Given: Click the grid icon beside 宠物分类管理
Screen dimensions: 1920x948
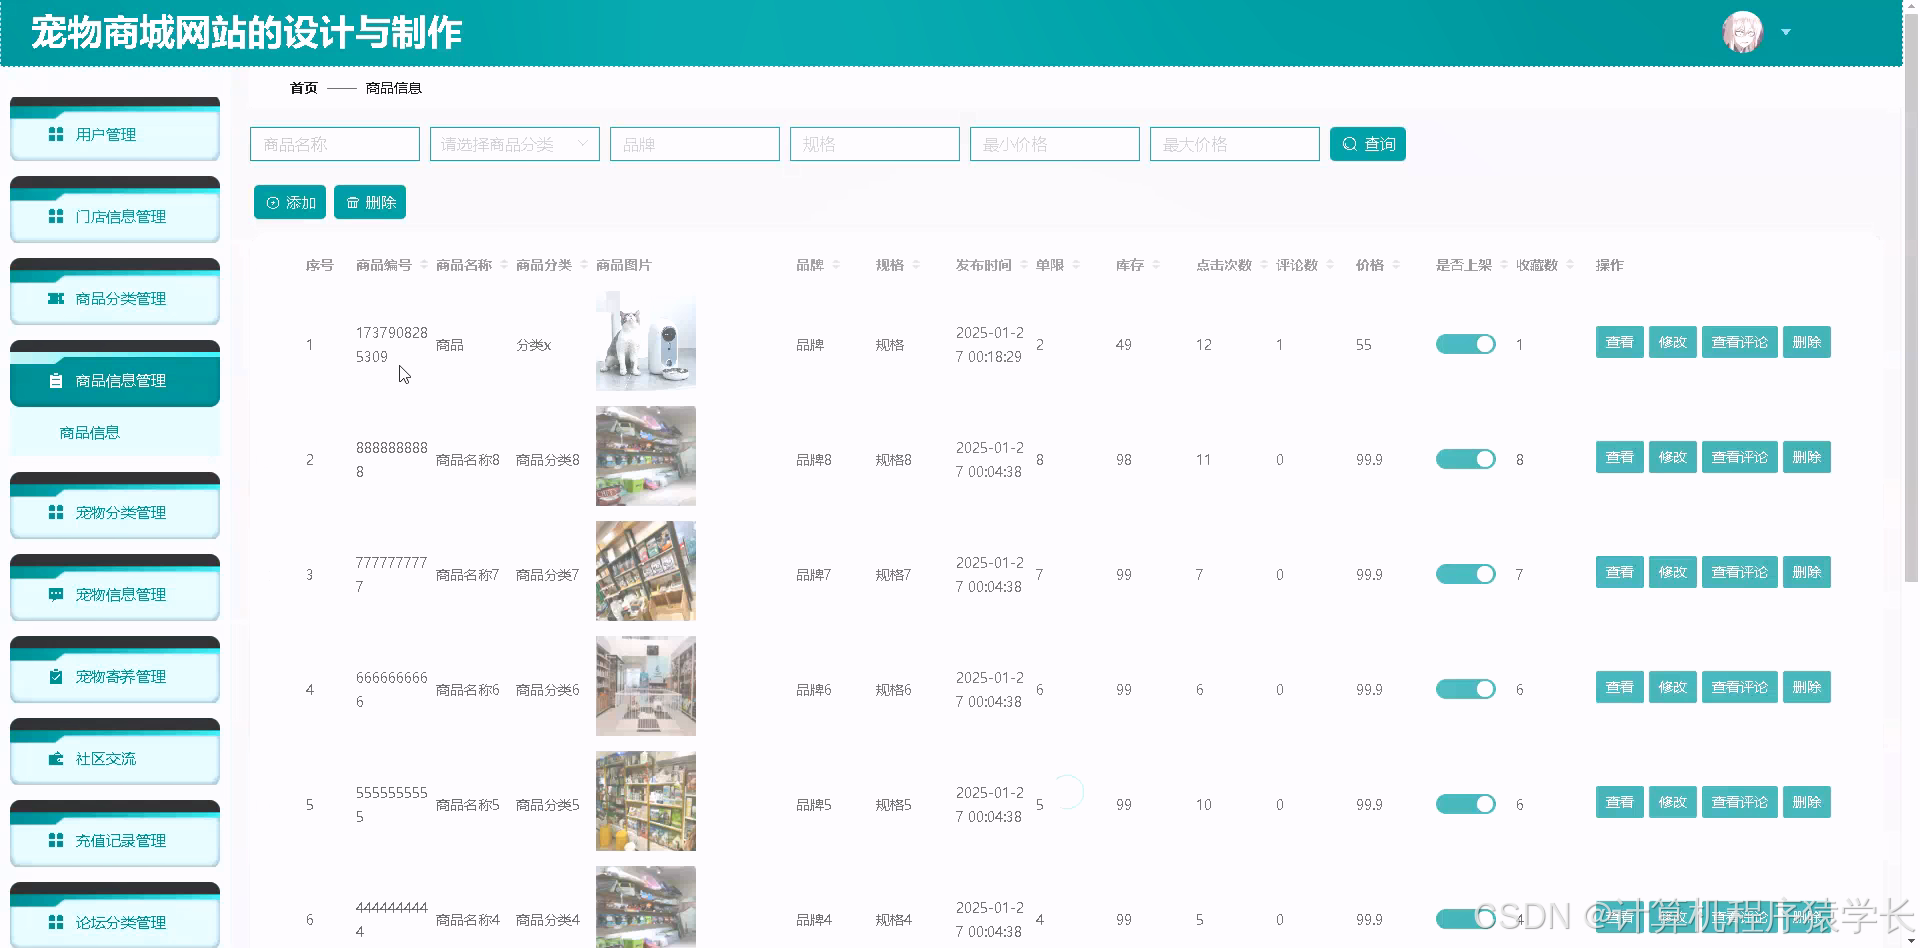Looking at the screenshot, I should click(56, 512).
